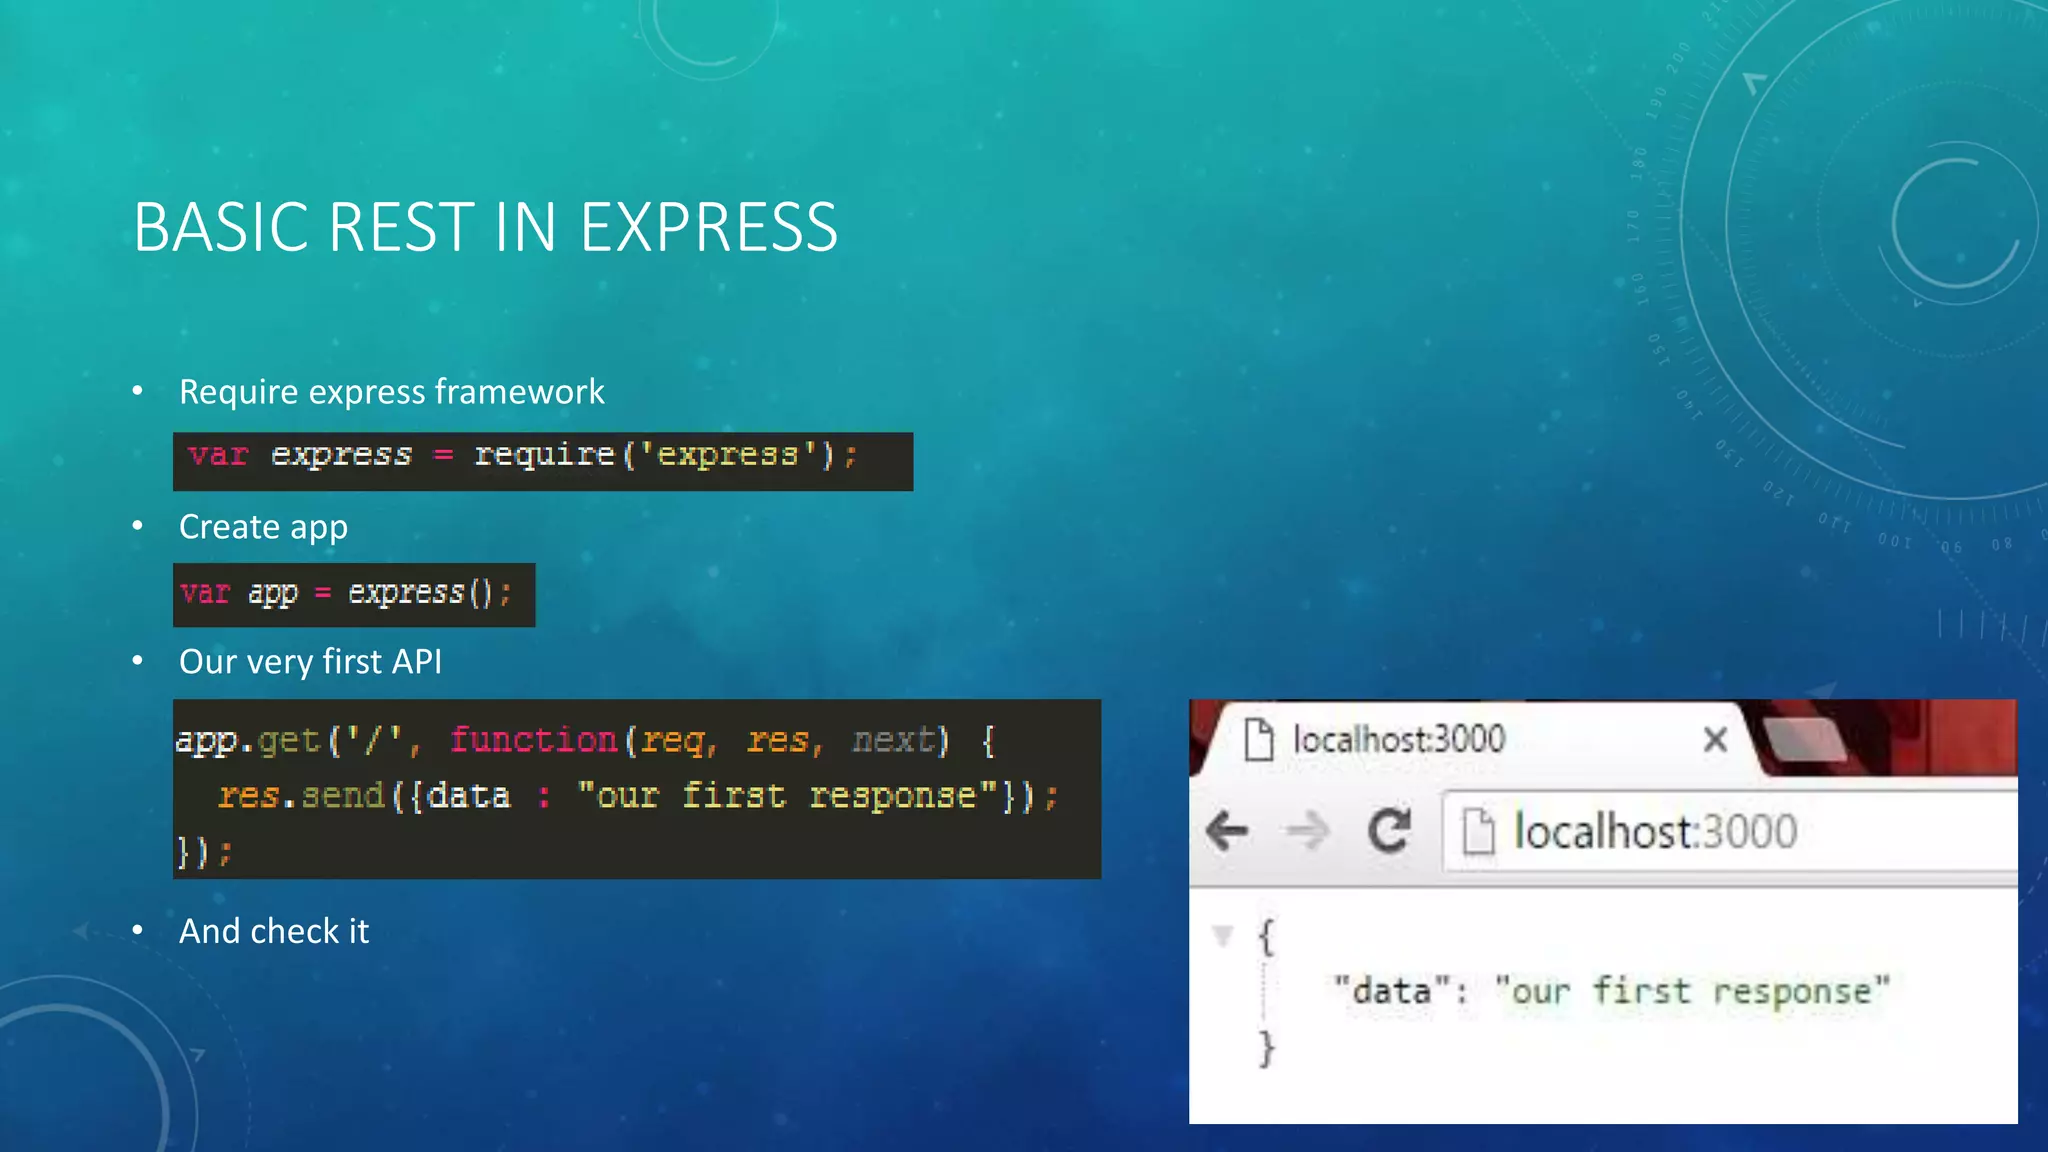This screenshot has height=1152, width=2048.
Task: Collapse the JSON object with the triangle
Action: [1222, 936]
